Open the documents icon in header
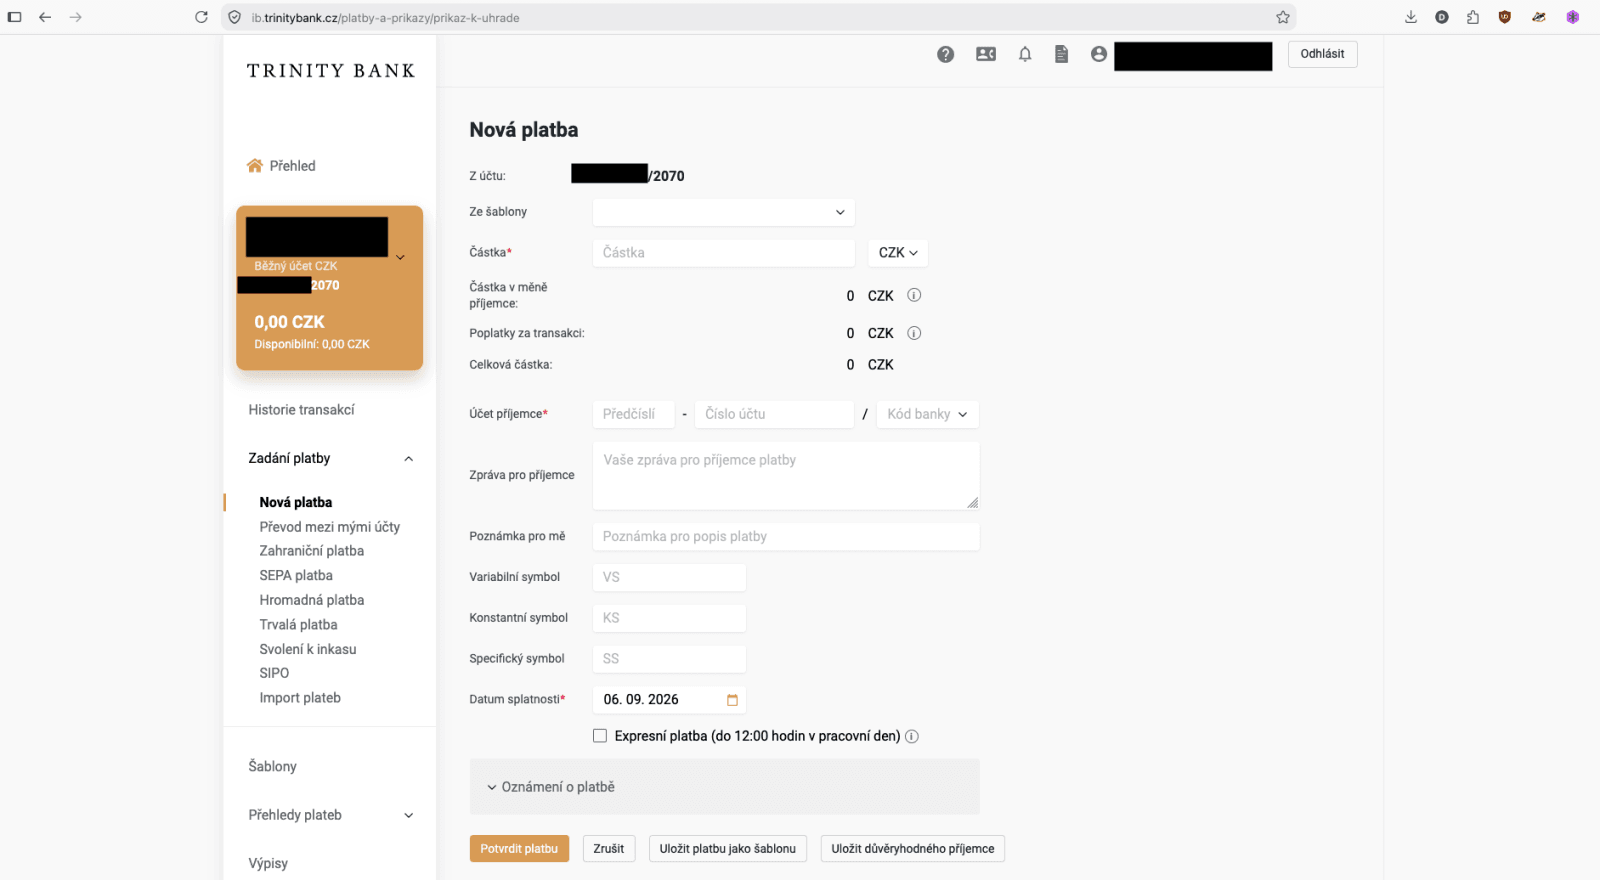 [1062, 54]
